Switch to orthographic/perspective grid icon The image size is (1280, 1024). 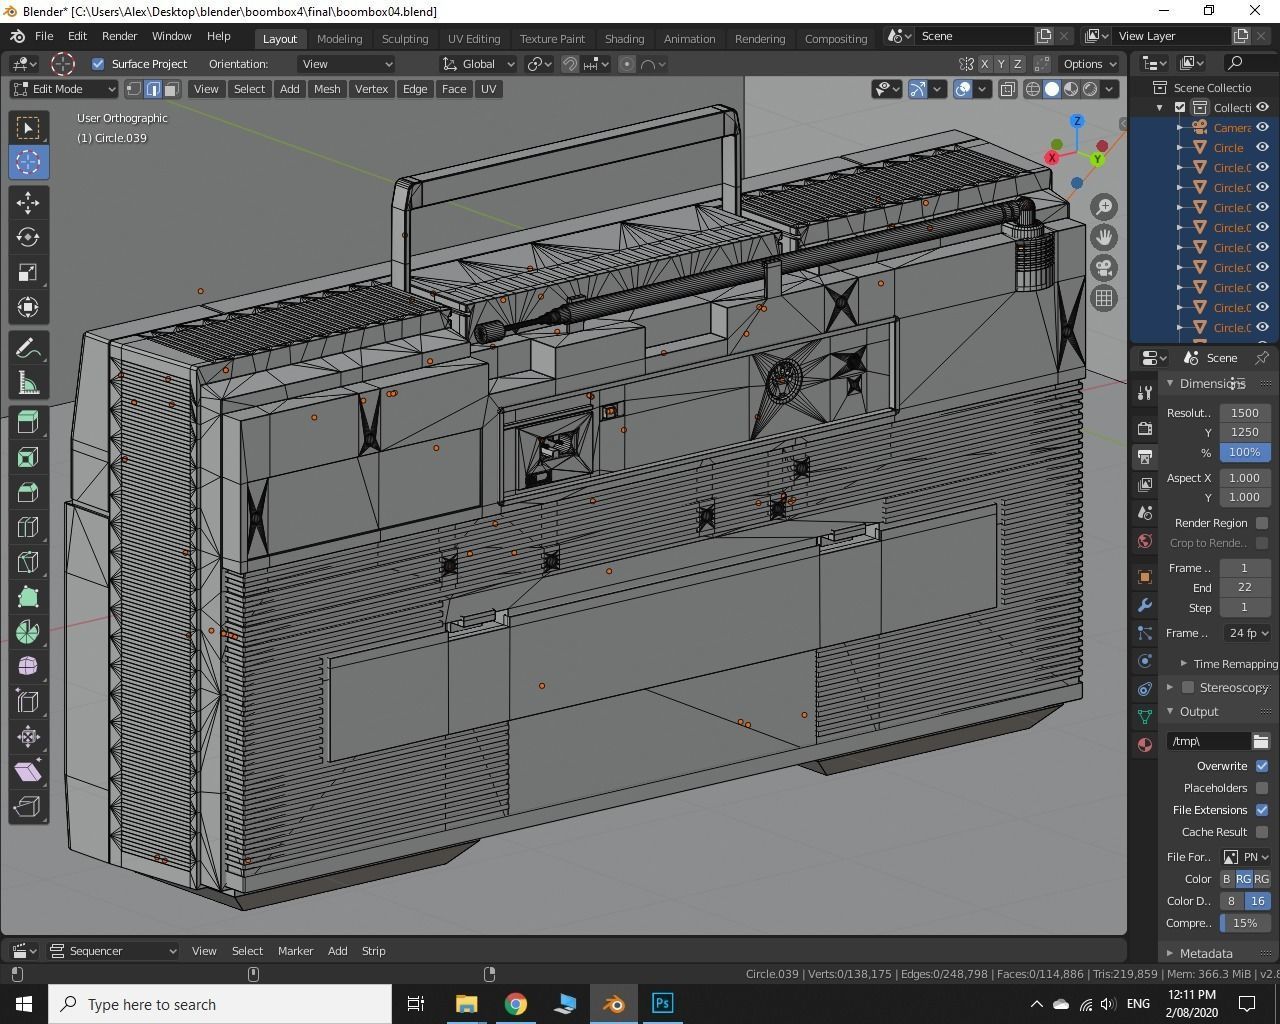(1104, 298)
